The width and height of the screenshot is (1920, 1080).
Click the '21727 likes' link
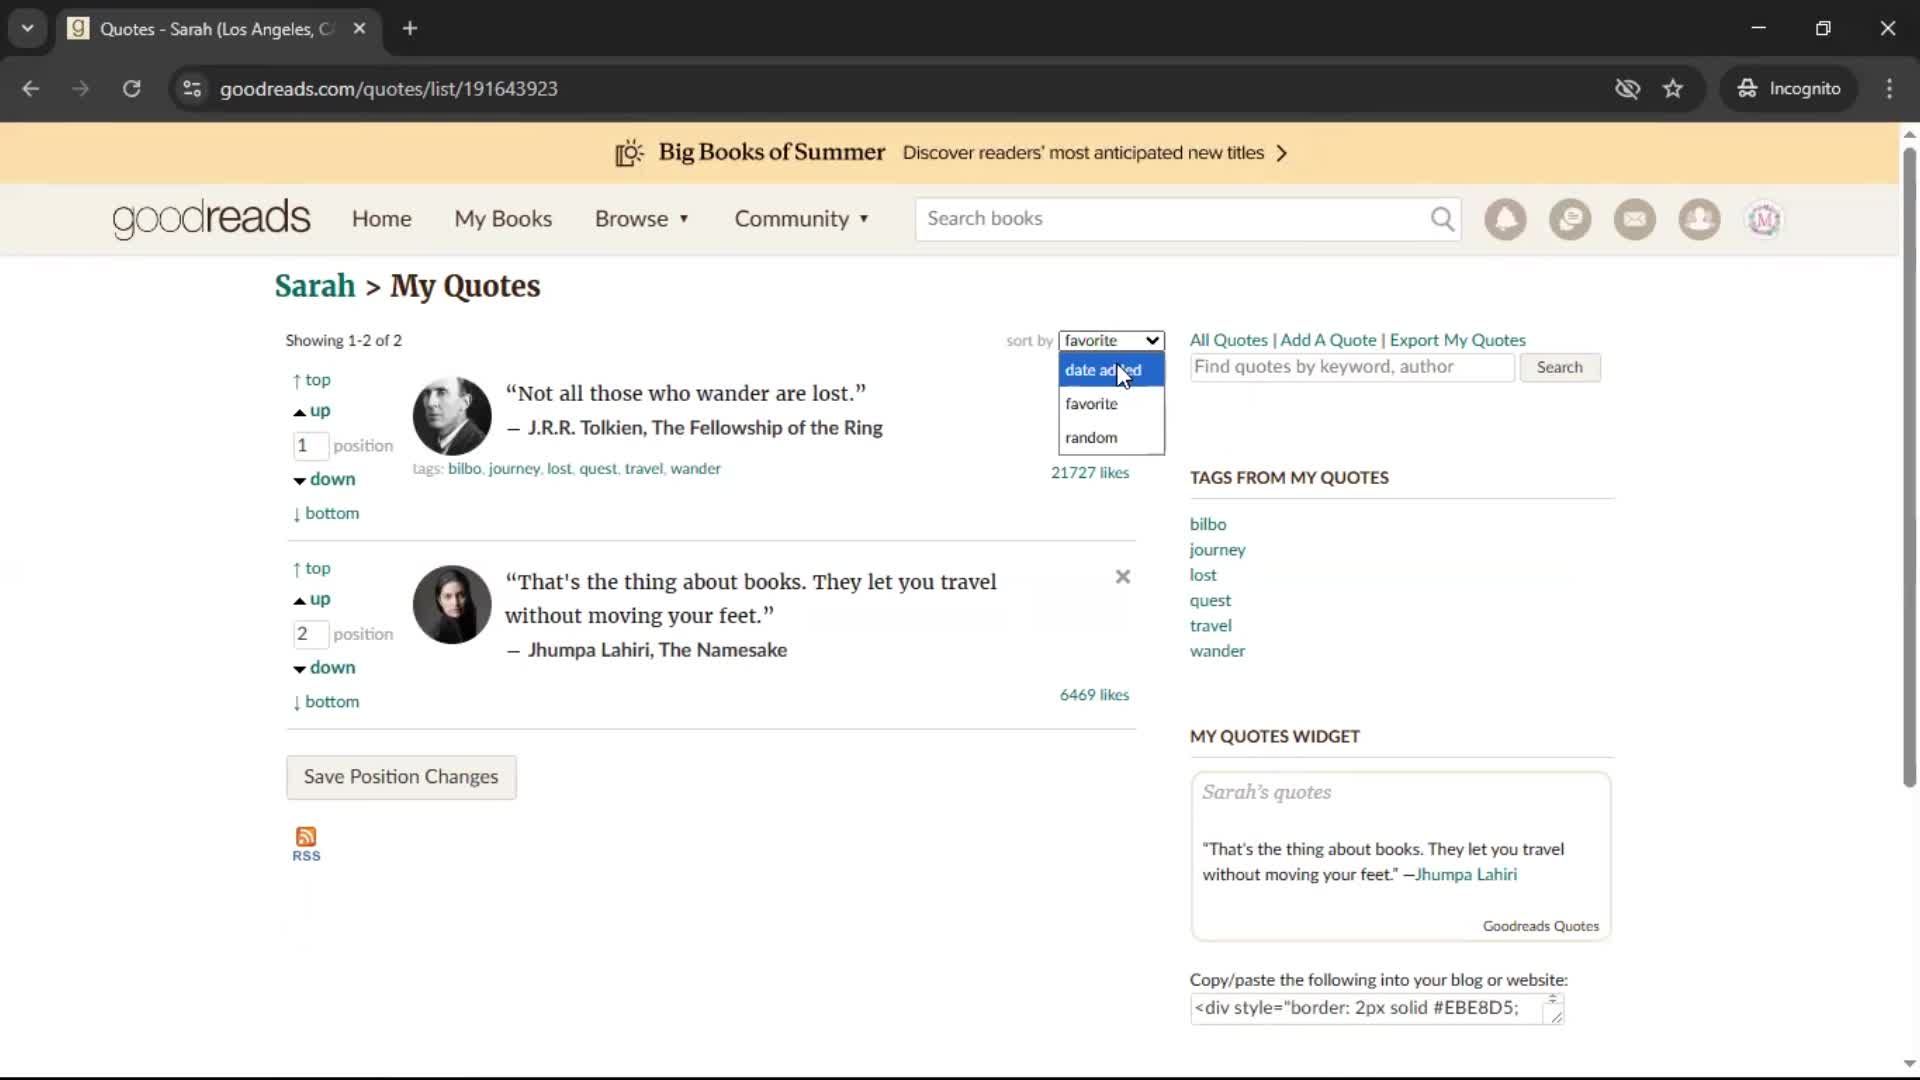1090,473
